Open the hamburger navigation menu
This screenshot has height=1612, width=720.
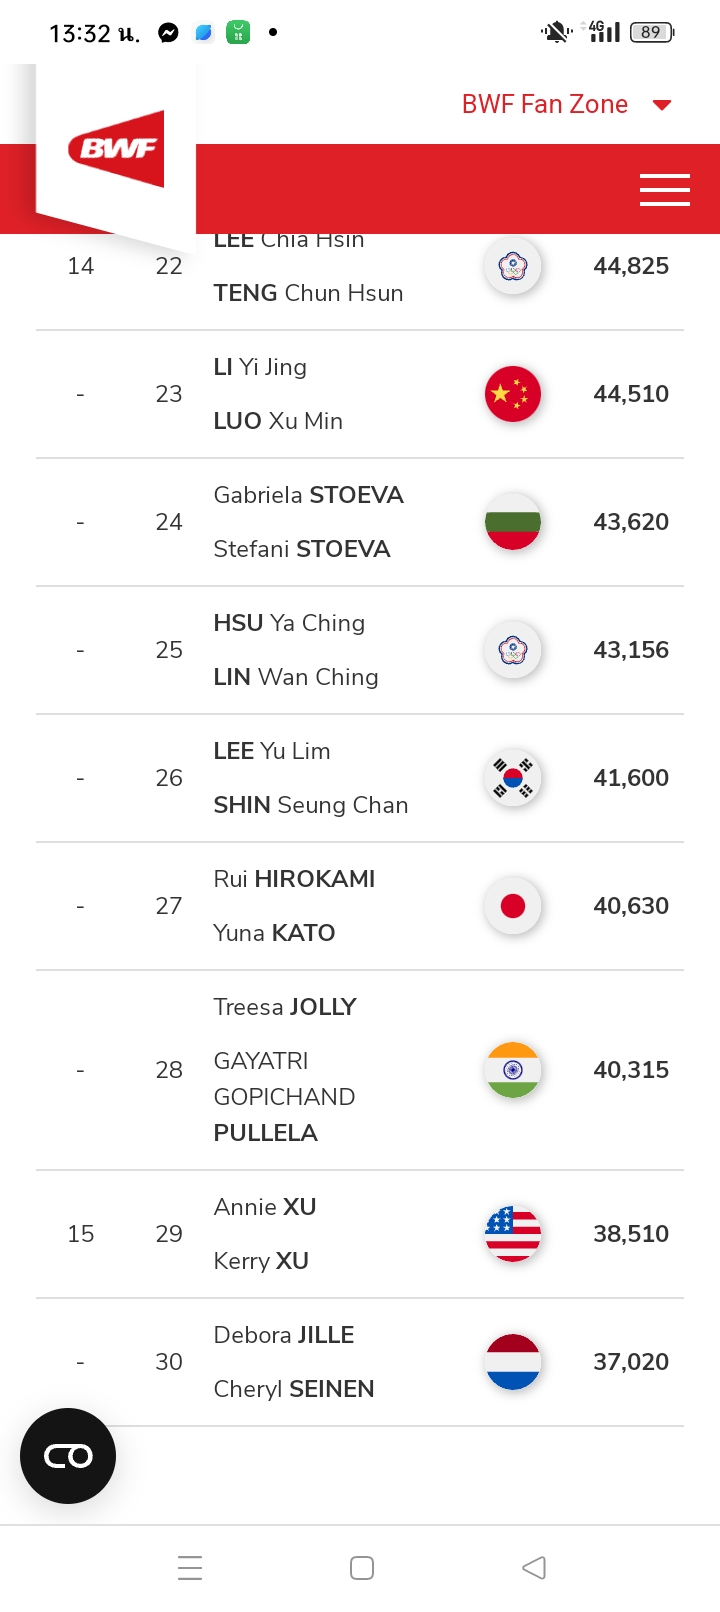(x=664, y=189)
